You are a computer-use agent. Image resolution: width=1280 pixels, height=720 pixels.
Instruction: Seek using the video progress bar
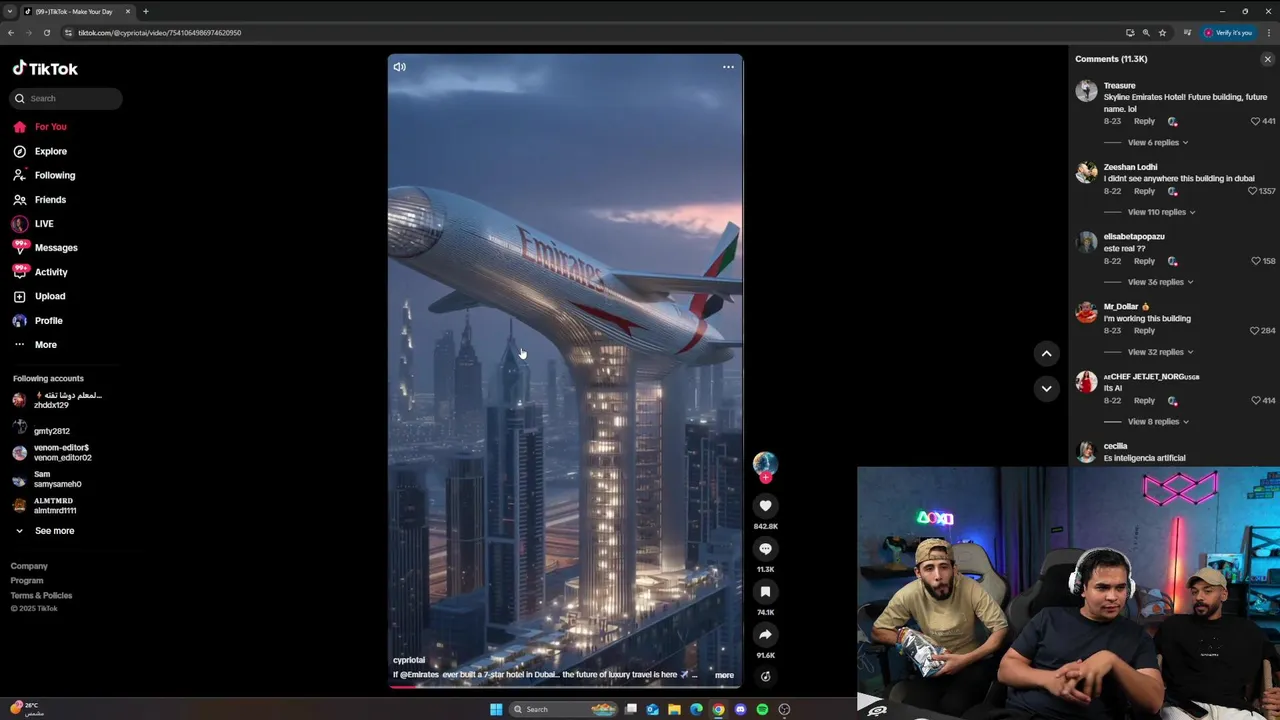[x=565, y=686]
